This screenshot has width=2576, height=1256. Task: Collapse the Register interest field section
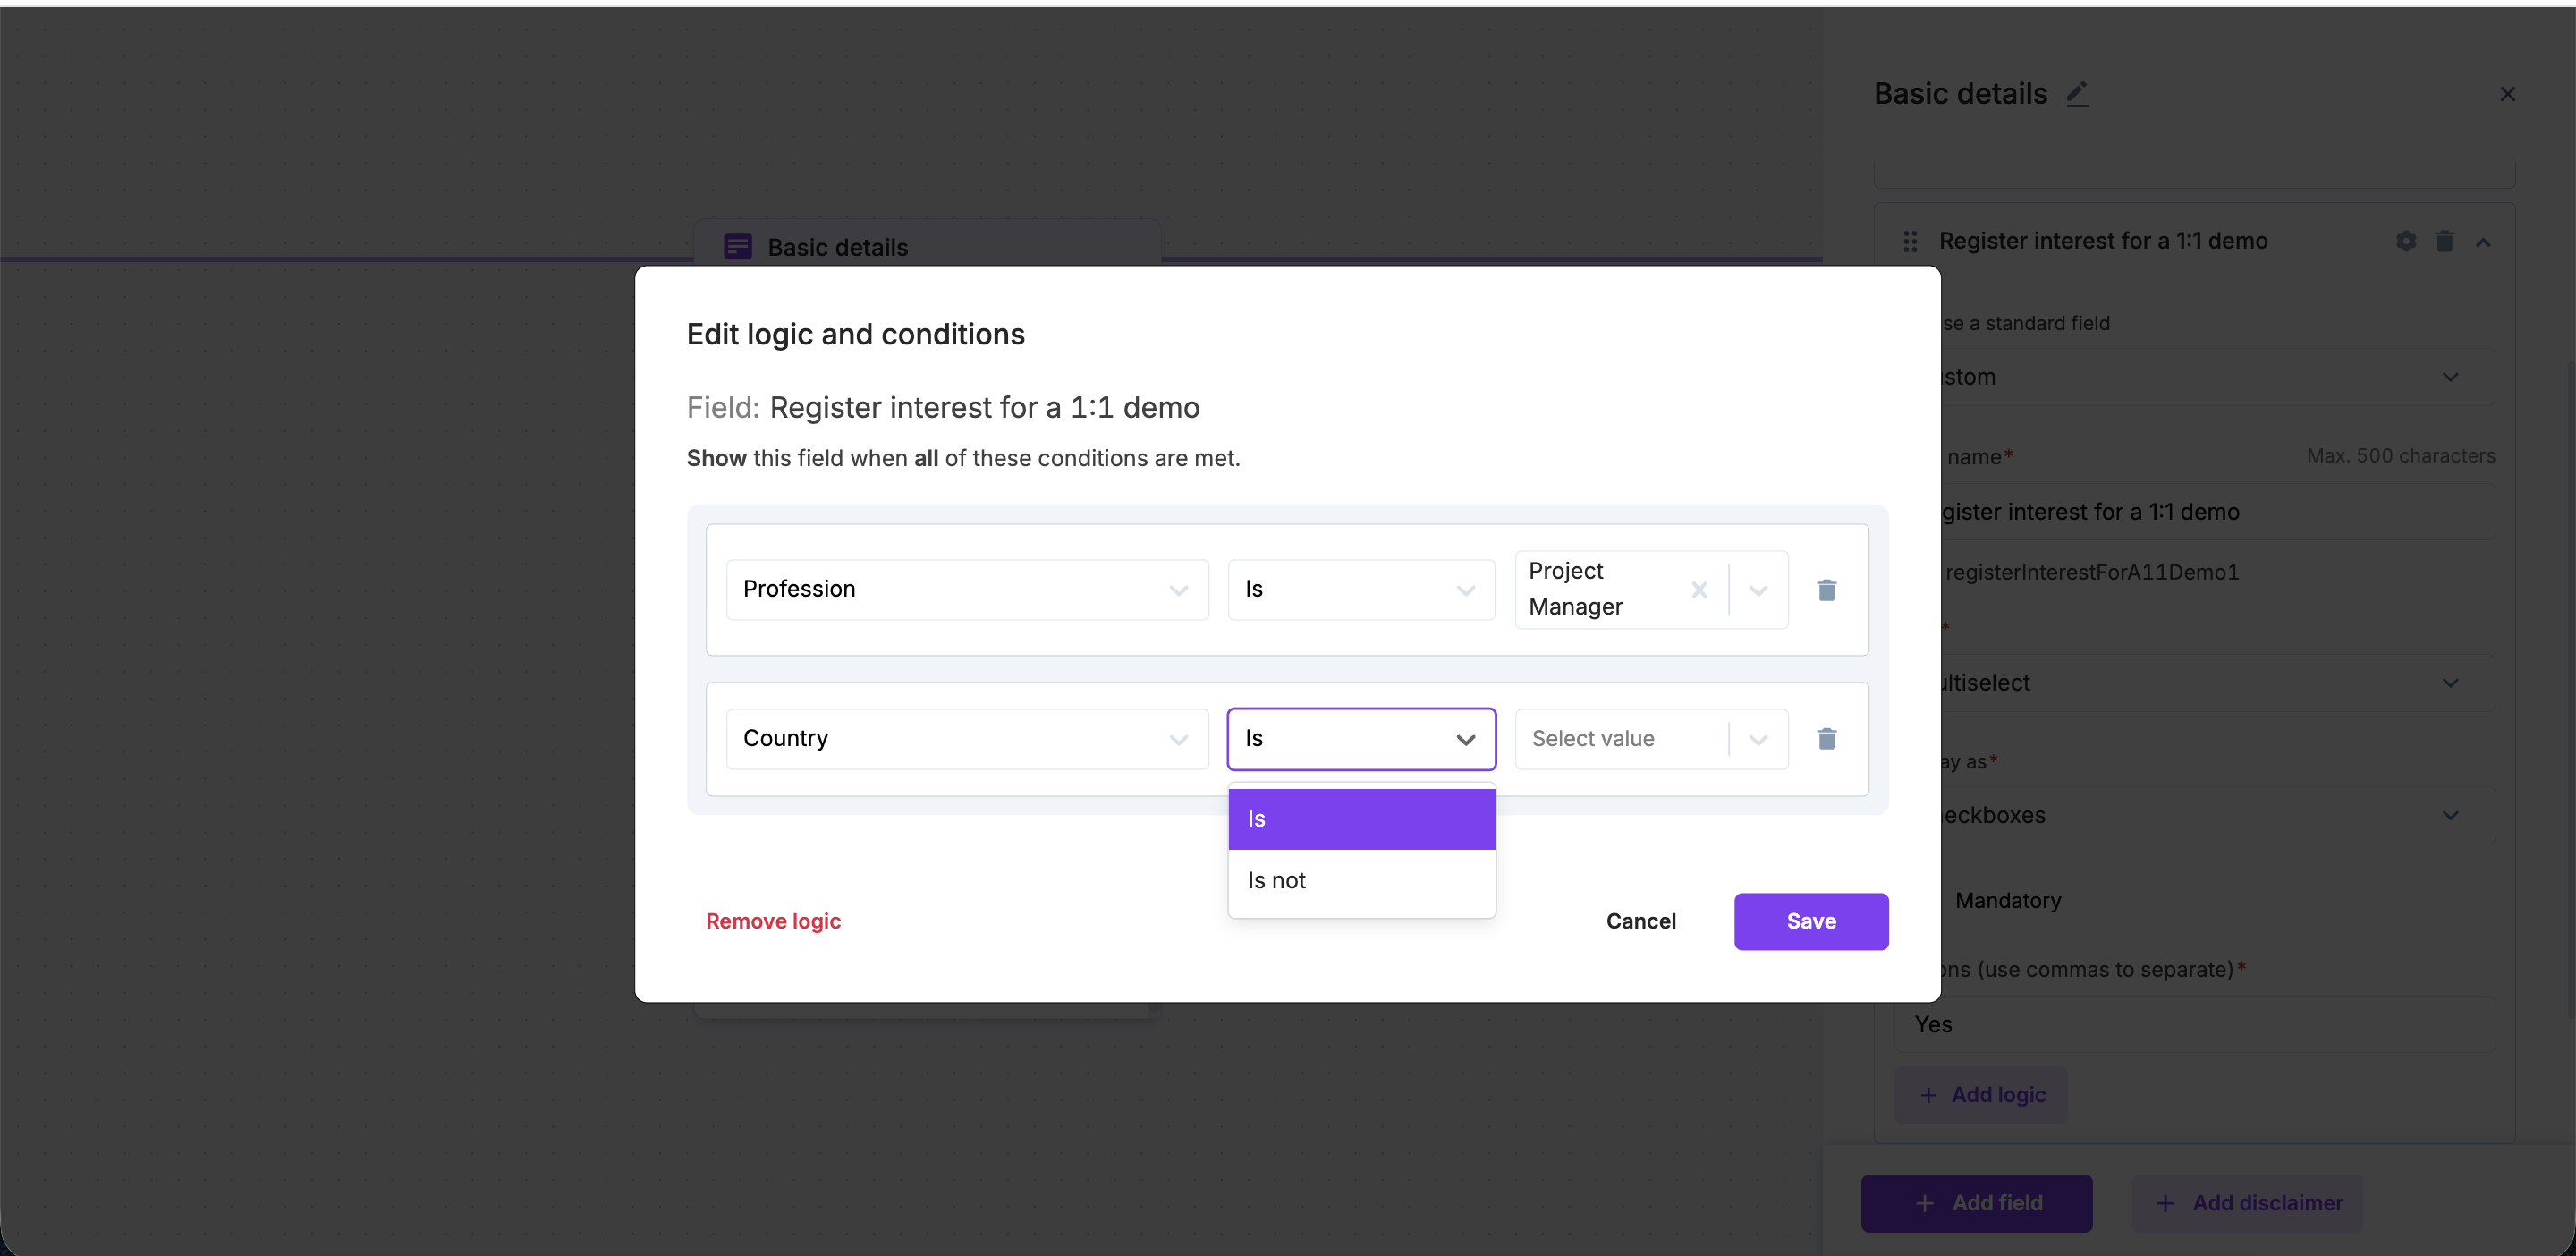2483,242
